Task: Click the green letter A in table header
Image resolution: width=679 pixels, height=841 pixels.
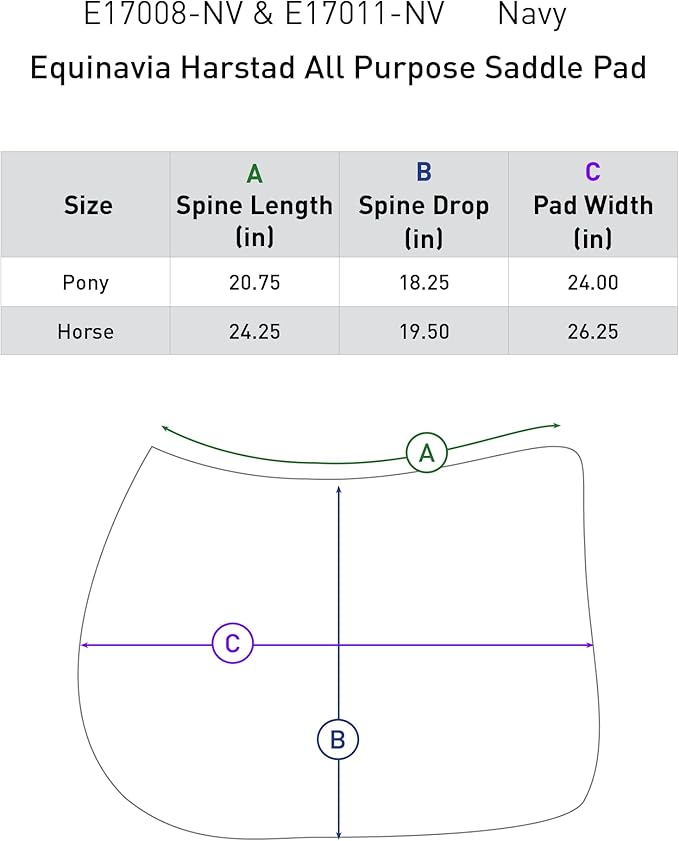Action: coord(254,174)
